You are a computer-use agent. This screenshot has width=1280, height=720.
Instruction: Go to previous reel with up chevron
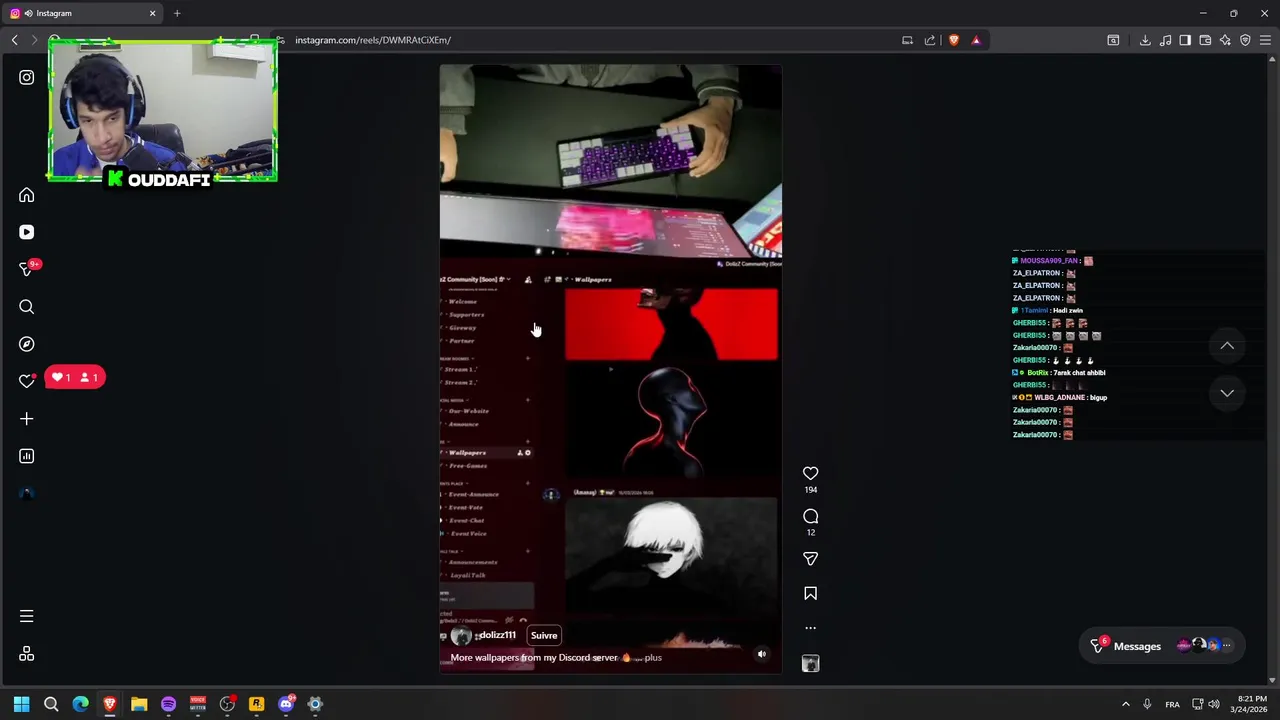click(1227, 346)
